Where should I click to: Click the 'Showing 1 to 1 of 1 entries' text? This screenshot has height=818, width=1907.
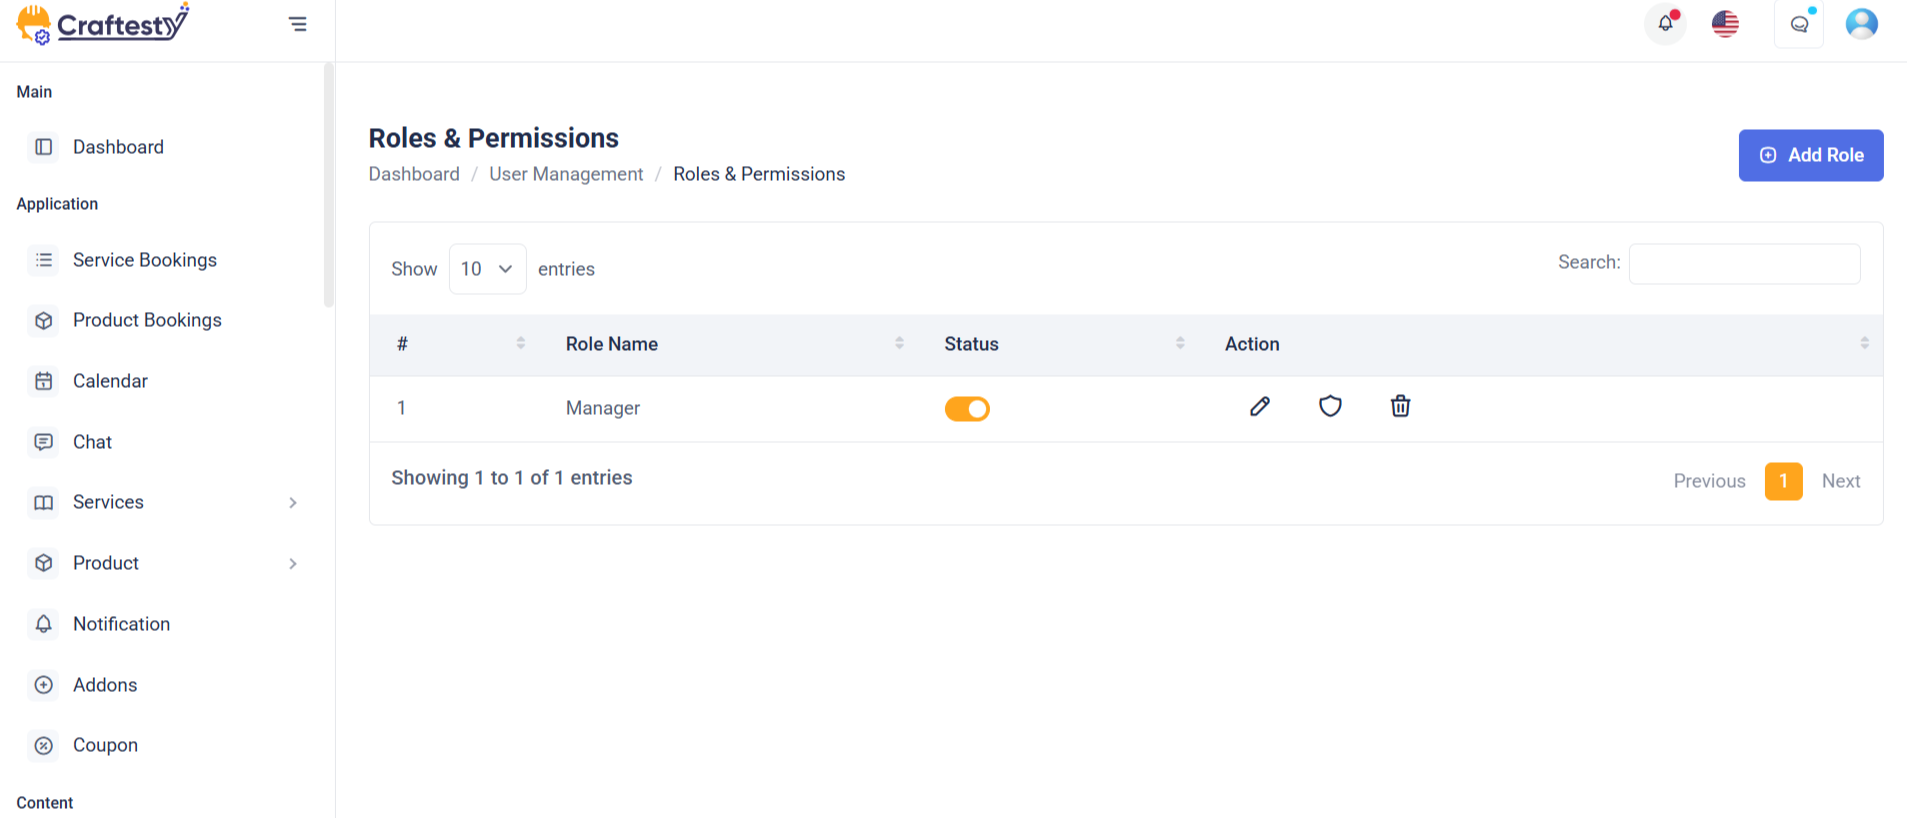[512, 478]
